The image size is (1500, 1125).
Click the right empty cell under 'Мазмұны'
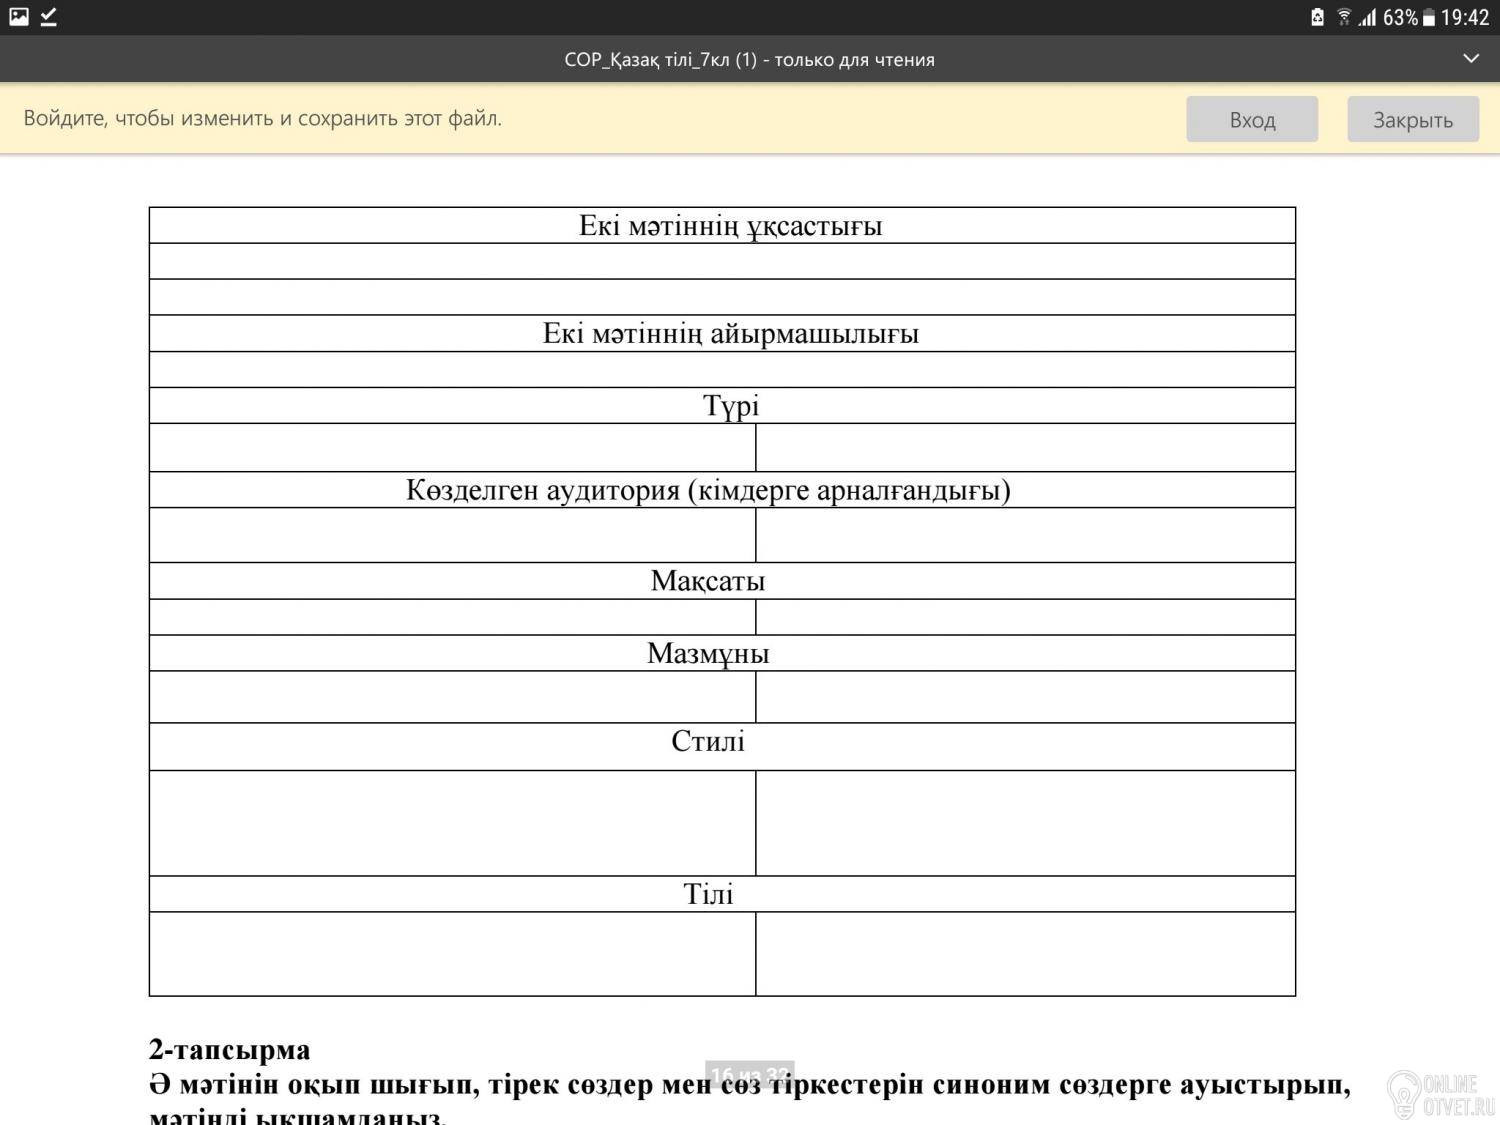[x=1025, y=697]
